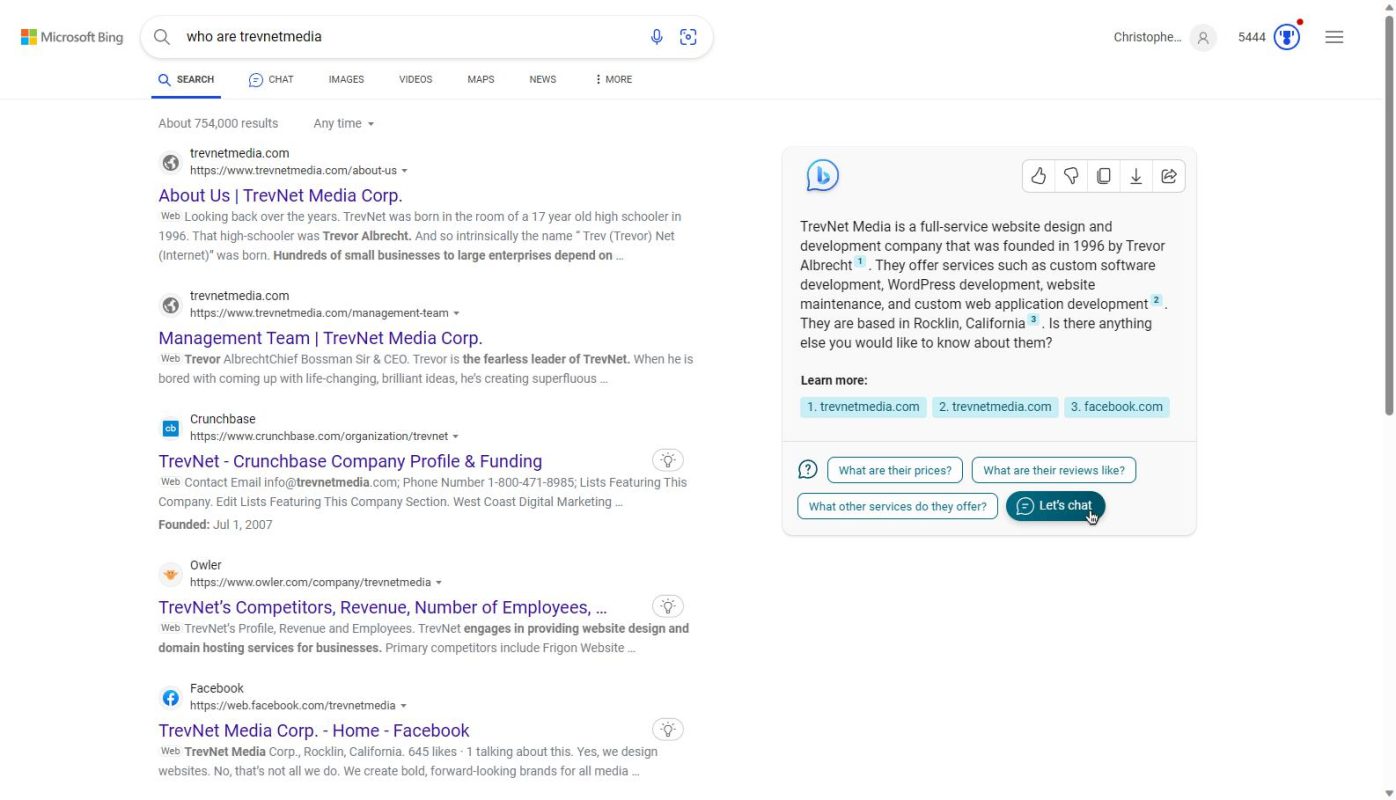Click the question mark icon in suggestions
Viewport: 1396px width, 800px height.
point(808,469)
